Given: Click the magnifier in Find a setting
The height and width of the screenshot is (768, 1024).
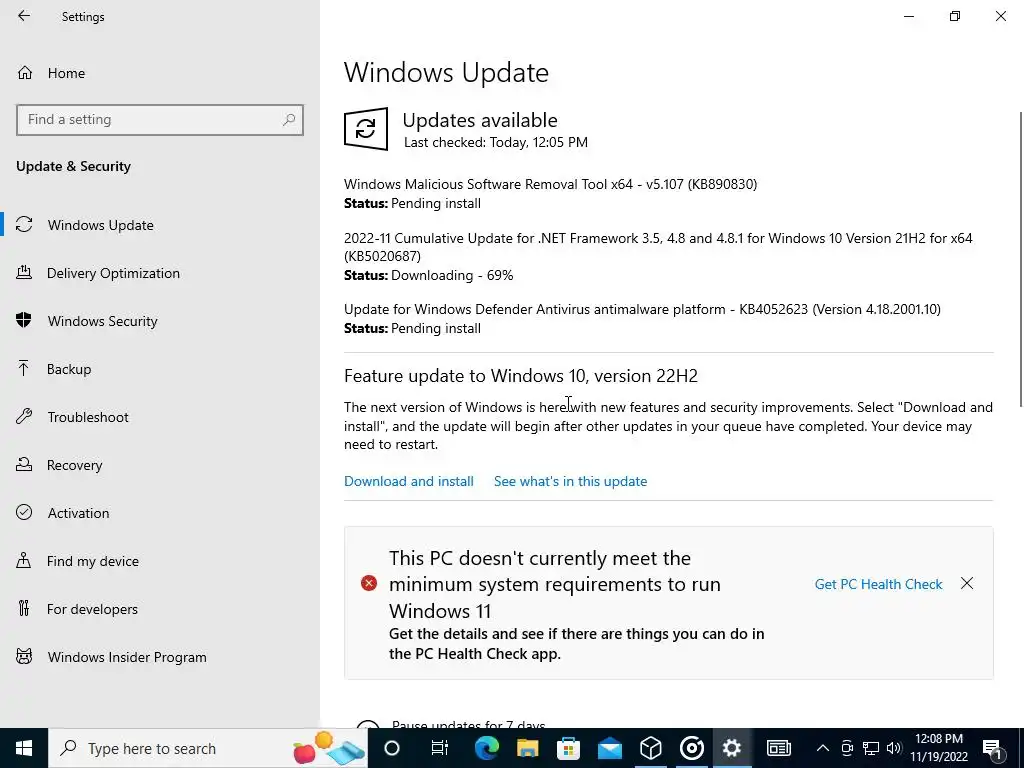Looking at the screenshot, I should pos(289,120).
